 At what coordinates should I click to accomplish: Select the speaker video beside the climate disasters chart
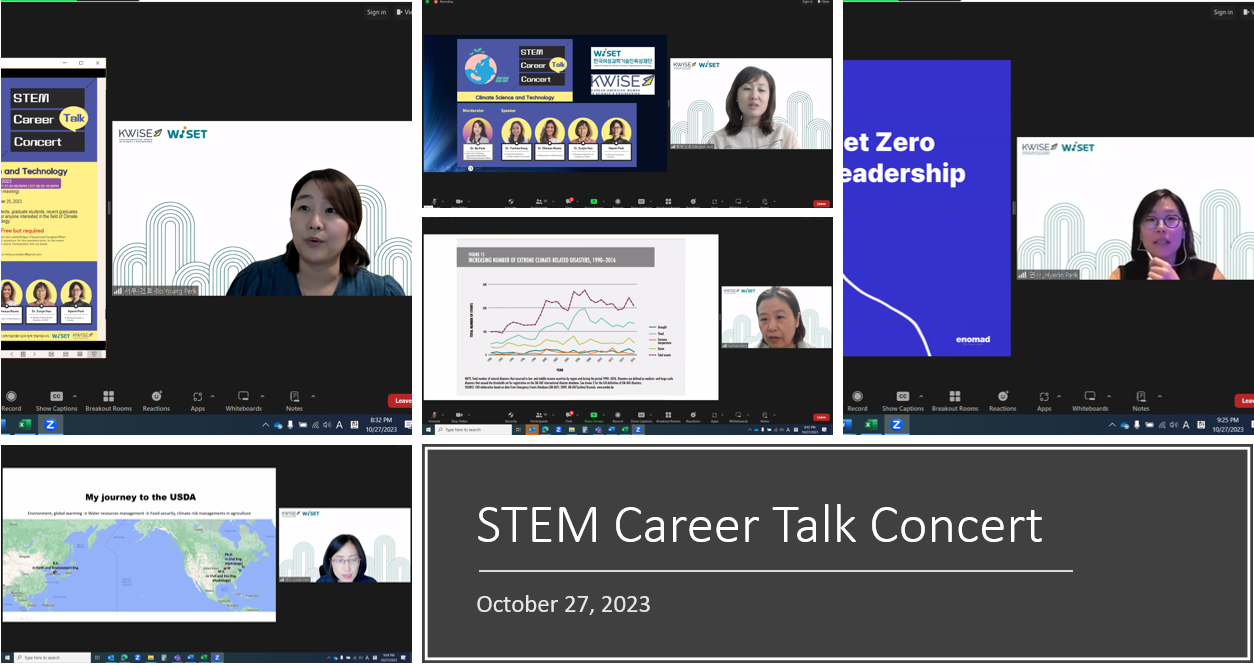point(776,317)
